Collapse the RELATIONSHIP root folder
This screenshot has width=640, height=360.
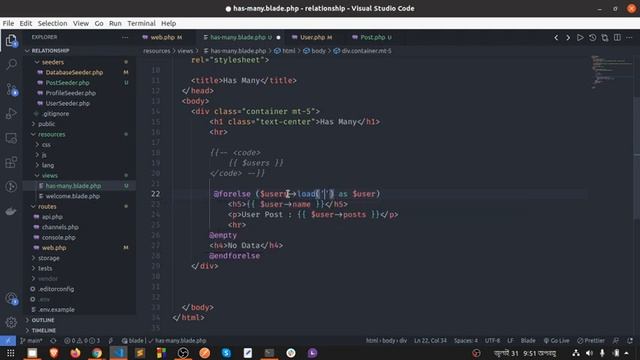click(50, 51)
